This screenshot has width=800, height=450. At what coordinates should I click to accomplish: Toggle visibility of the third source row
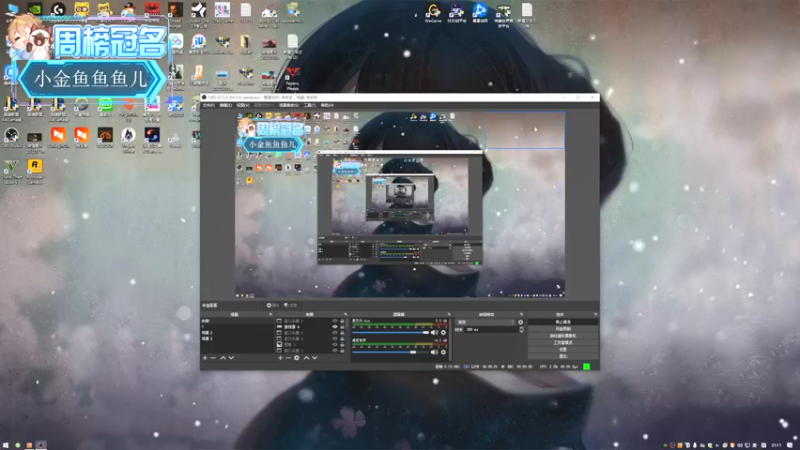click(335, 333)
